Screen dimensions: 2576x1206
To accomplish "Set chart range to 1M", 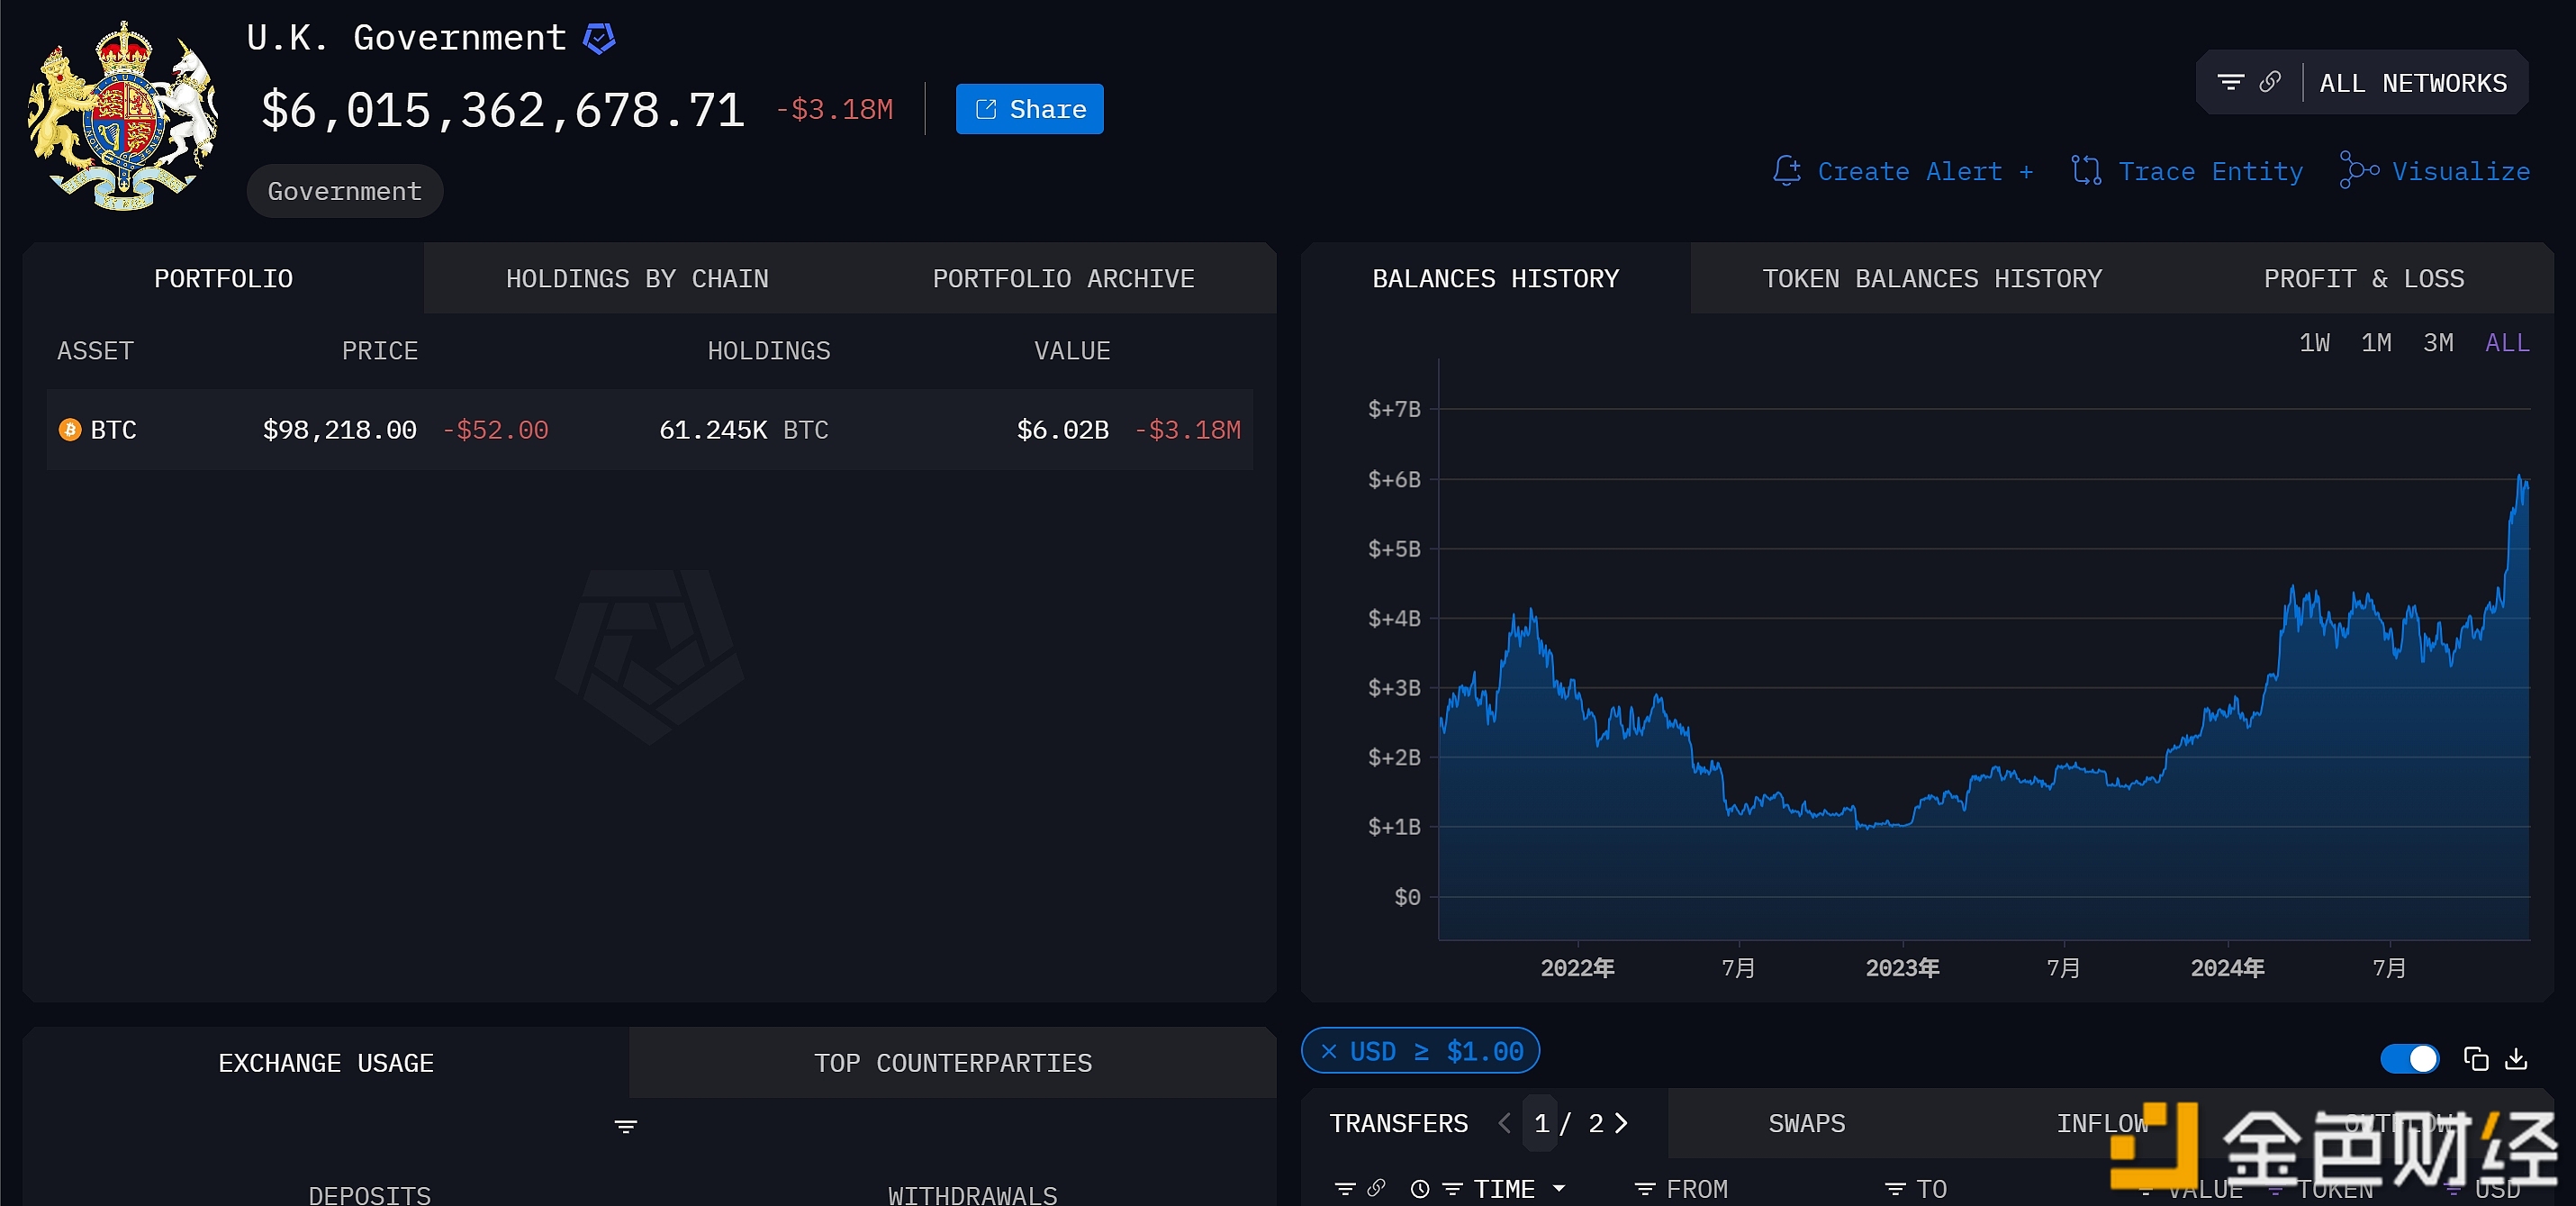I will [x=2376, y=343].
